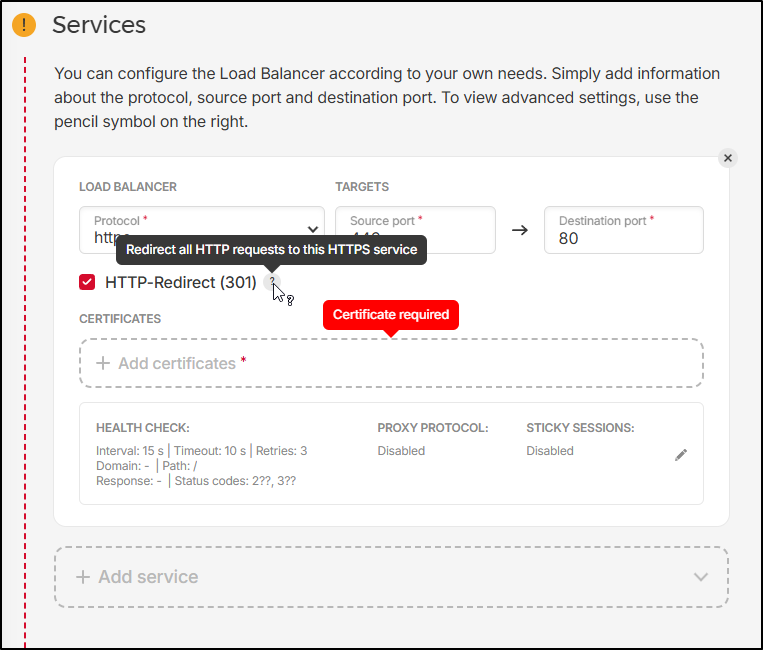Click the Protocol label in the combo box
This screenshot has height=650, width=763.
[117, 221]
